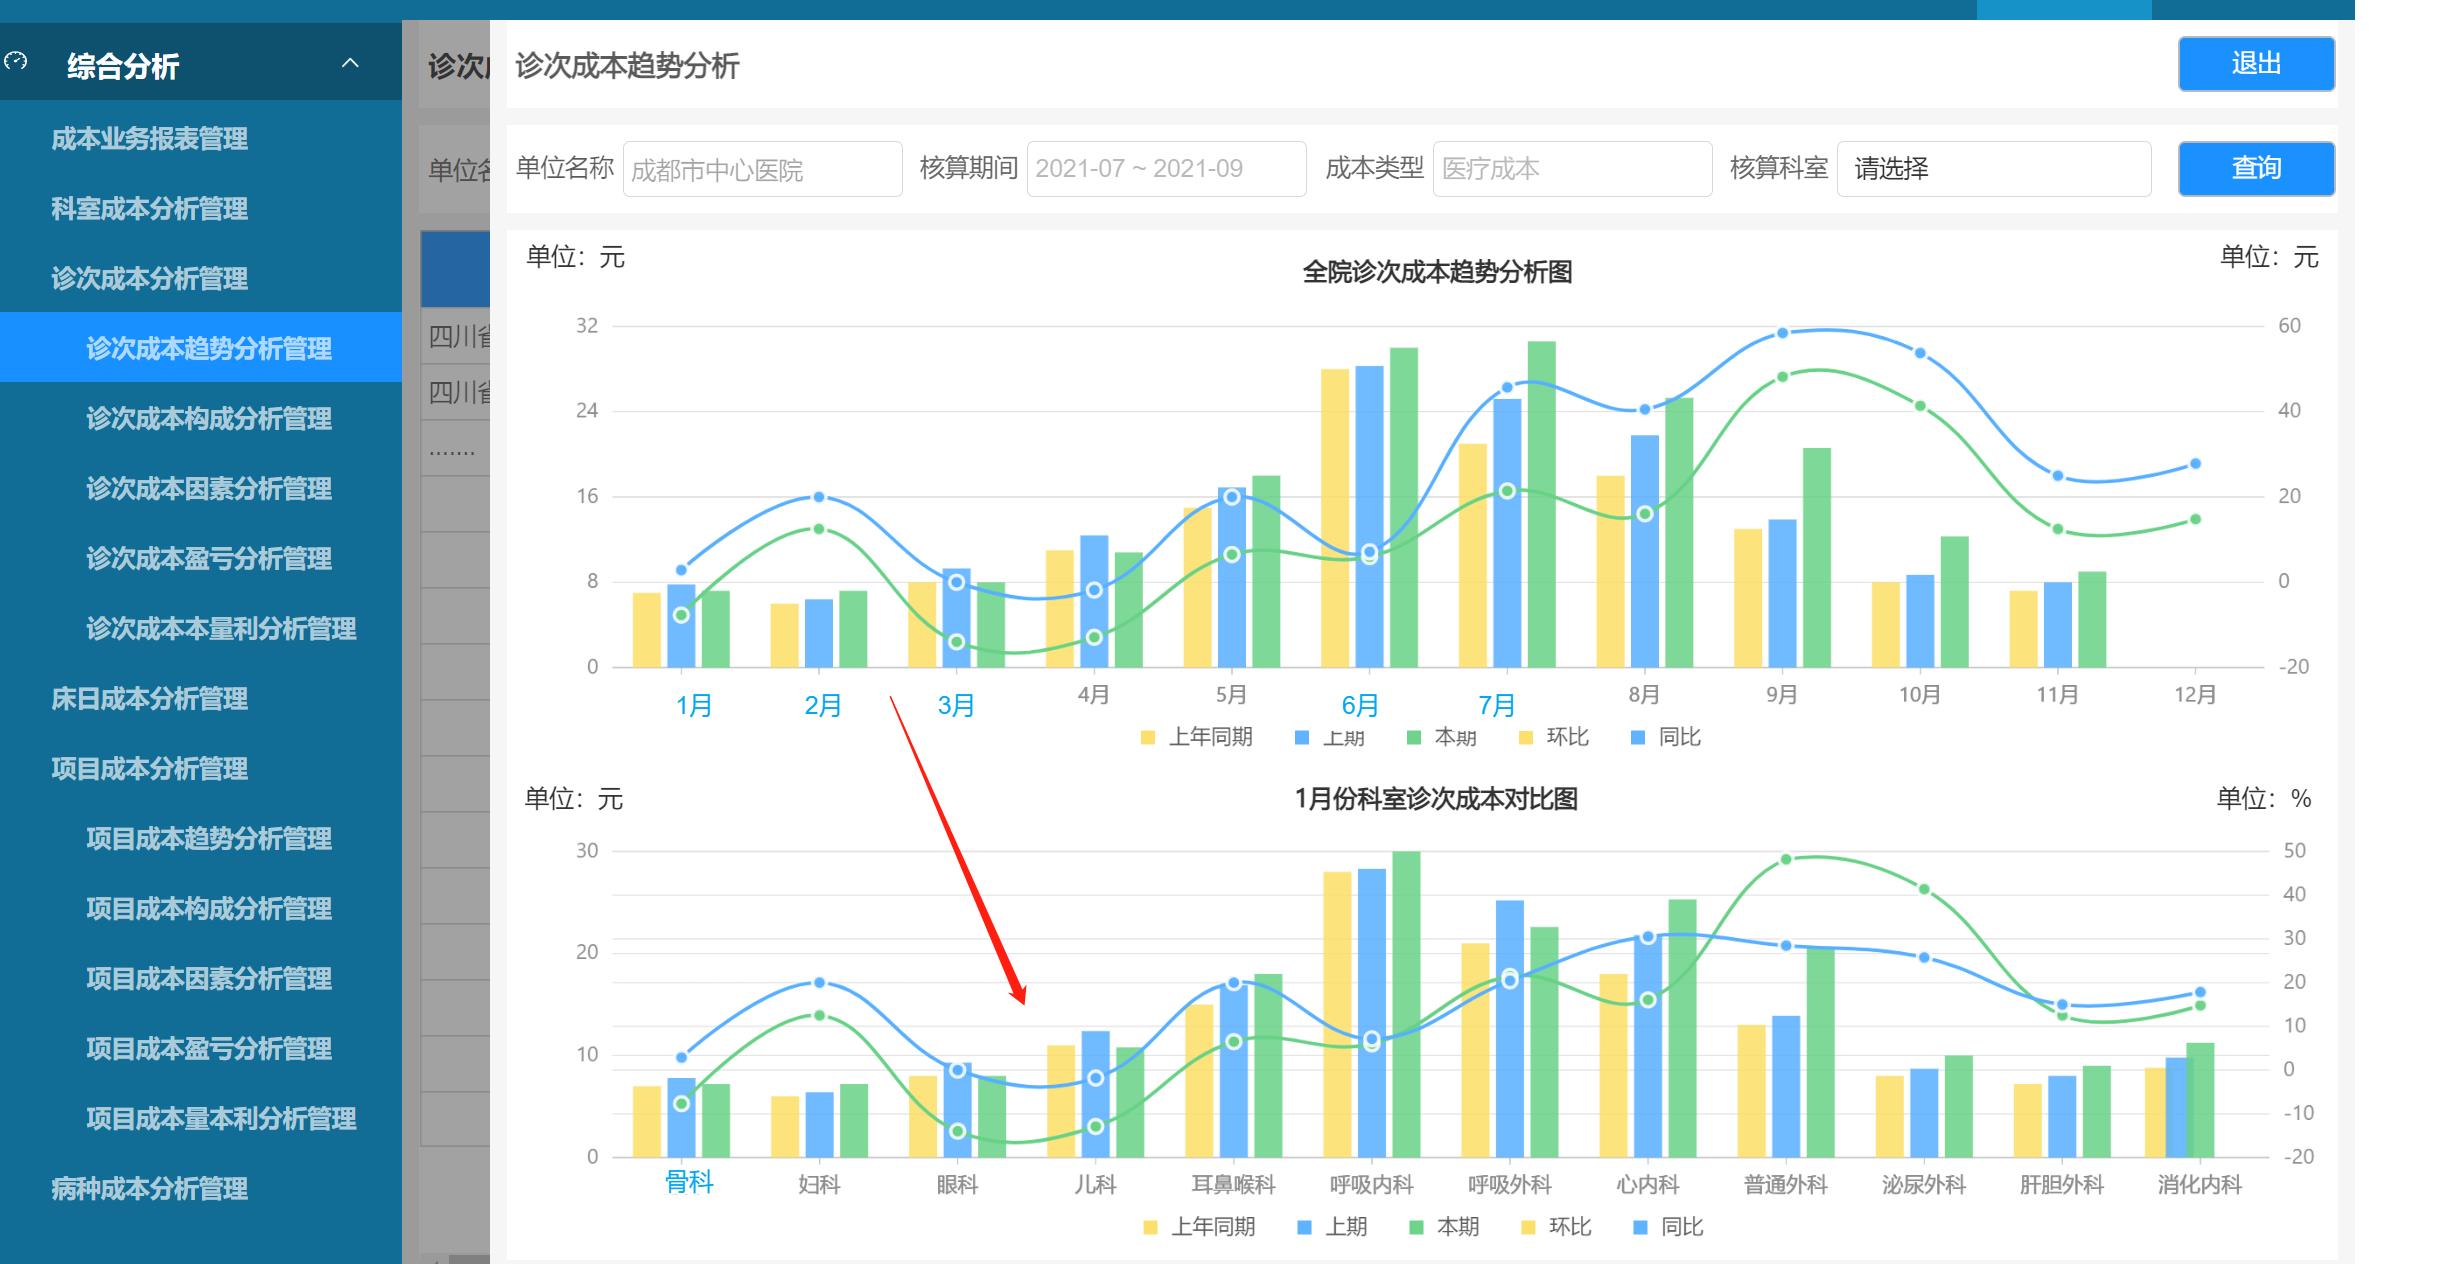
Task: Click the 查询 button
Action: coord(2256,168)
